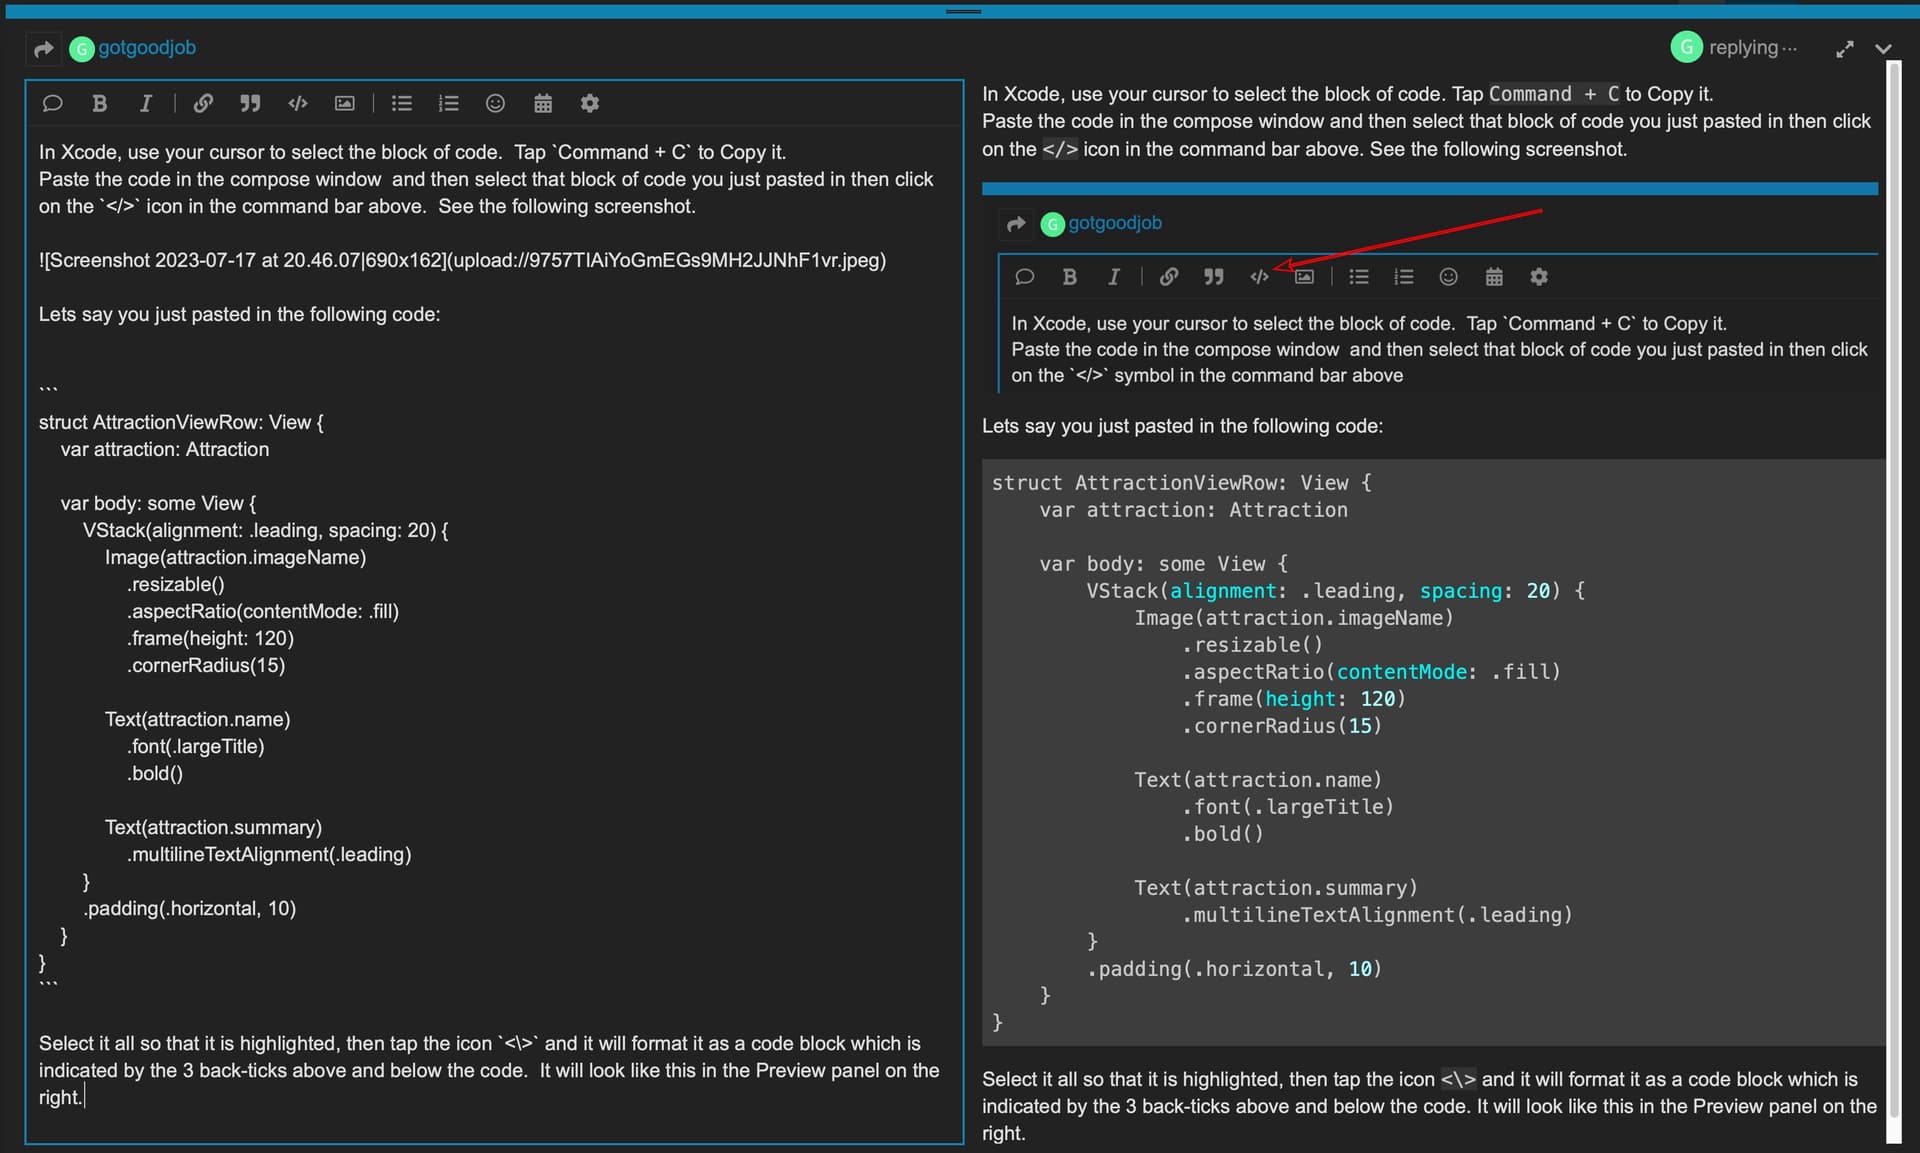Click the green G avatar next to gotgoodjob
The image size is (1920, 1153).
pyautogui.click(x=81, y=48)
